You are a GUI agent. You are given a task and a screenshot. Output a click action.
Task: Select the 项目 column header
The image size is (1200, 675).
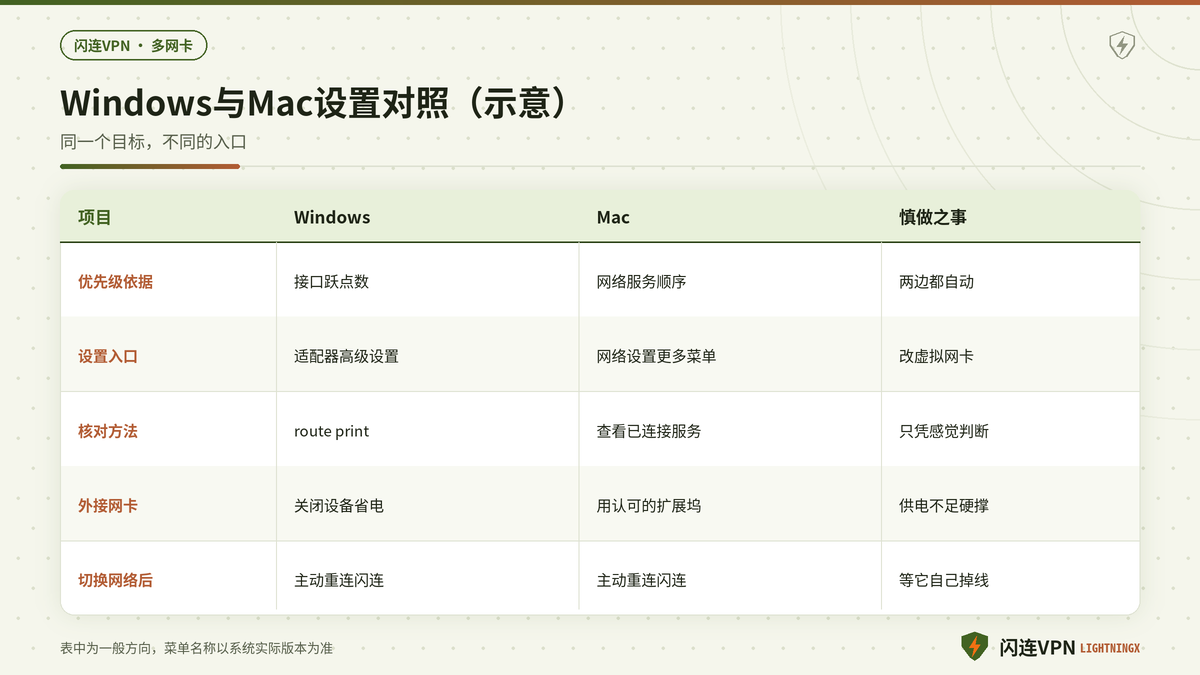94,217
